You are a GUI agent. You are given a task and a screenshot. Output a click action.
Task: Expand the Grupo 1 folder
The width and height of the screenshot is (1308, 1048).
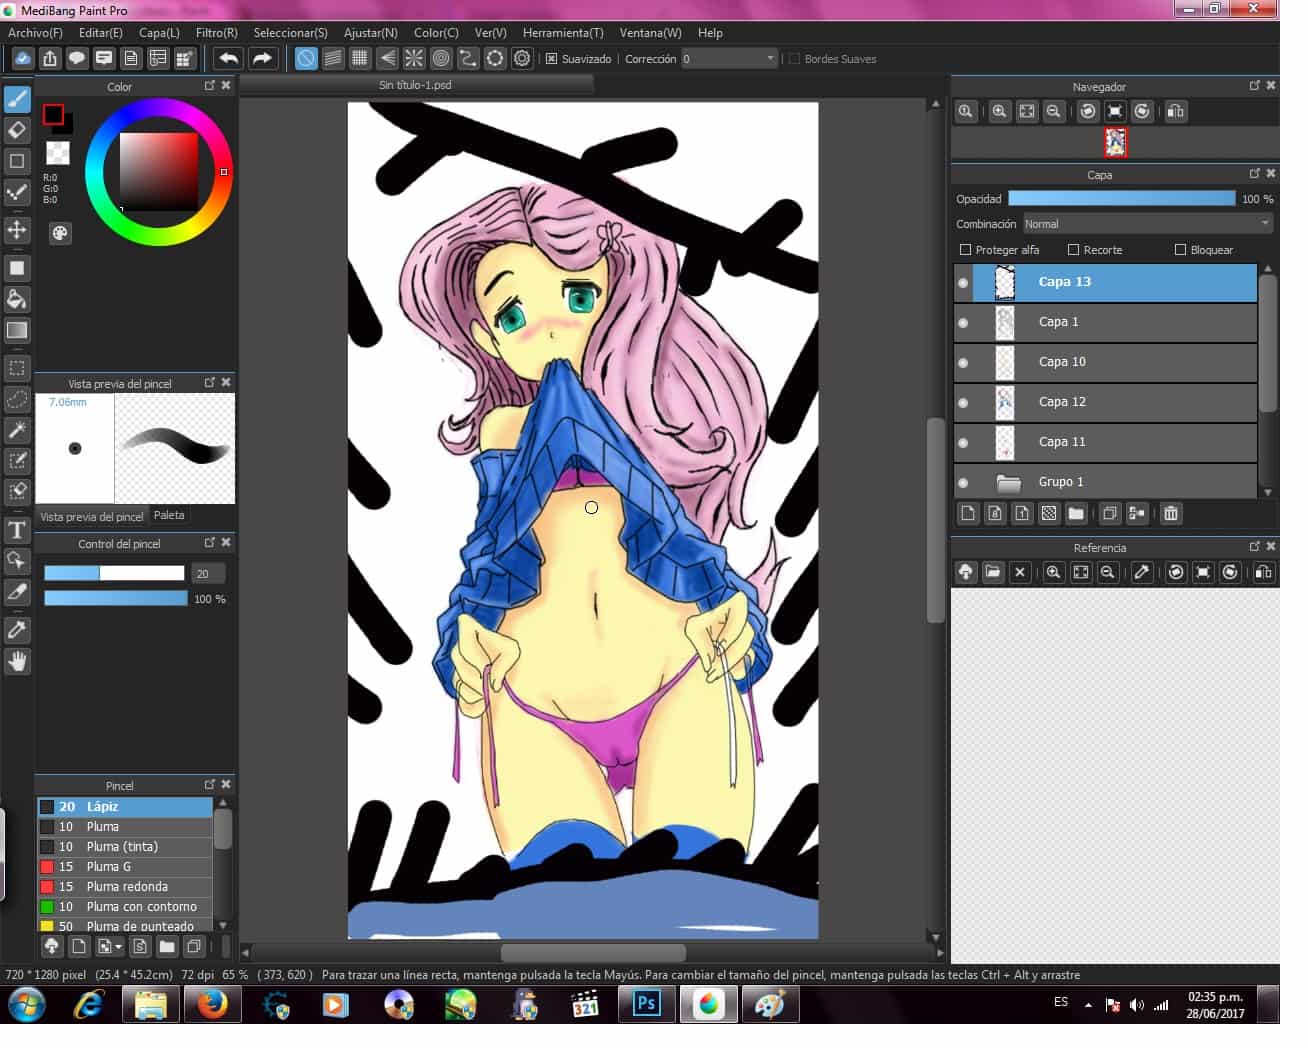pyautogui.click(x=1008, y=483)
